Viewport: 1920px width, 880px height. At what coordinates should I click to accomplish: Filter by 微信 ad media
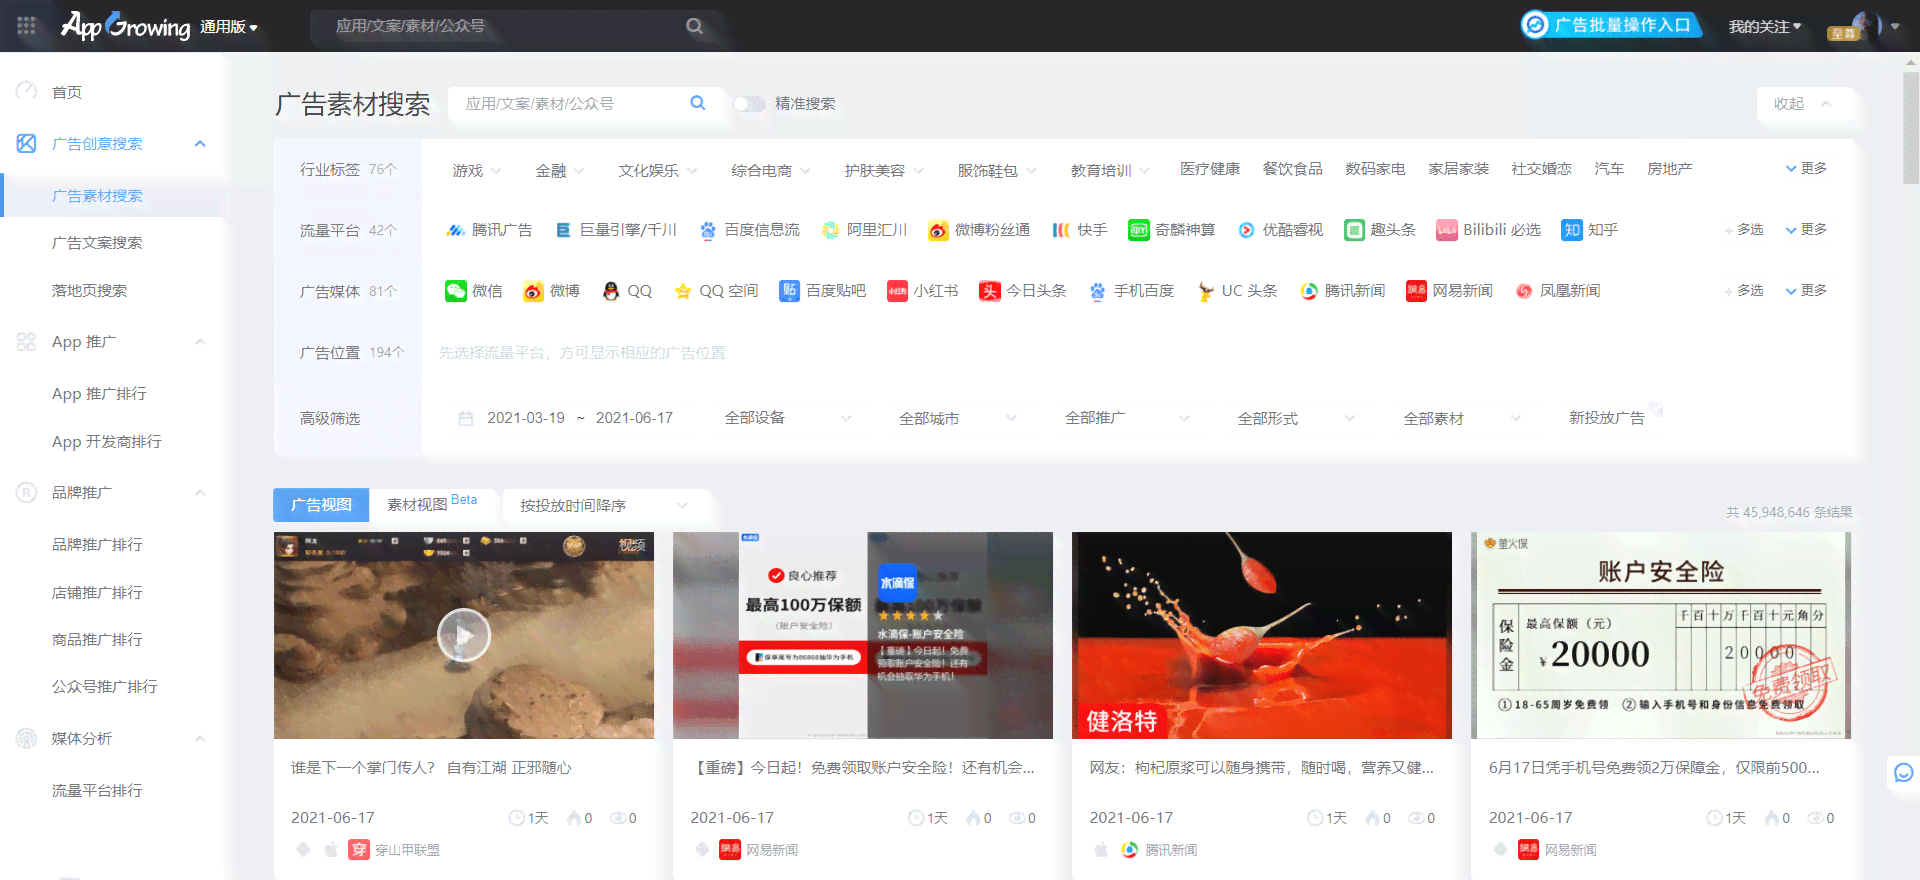click(474, 291)
